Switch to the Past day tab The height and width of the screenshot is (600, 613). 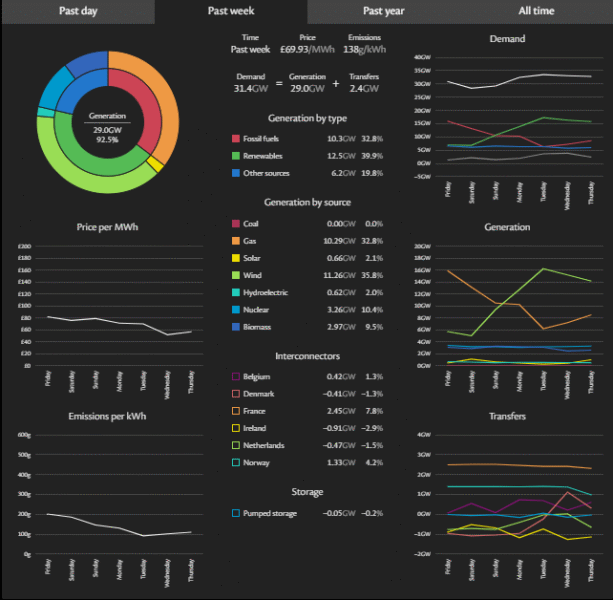point(77,11)
